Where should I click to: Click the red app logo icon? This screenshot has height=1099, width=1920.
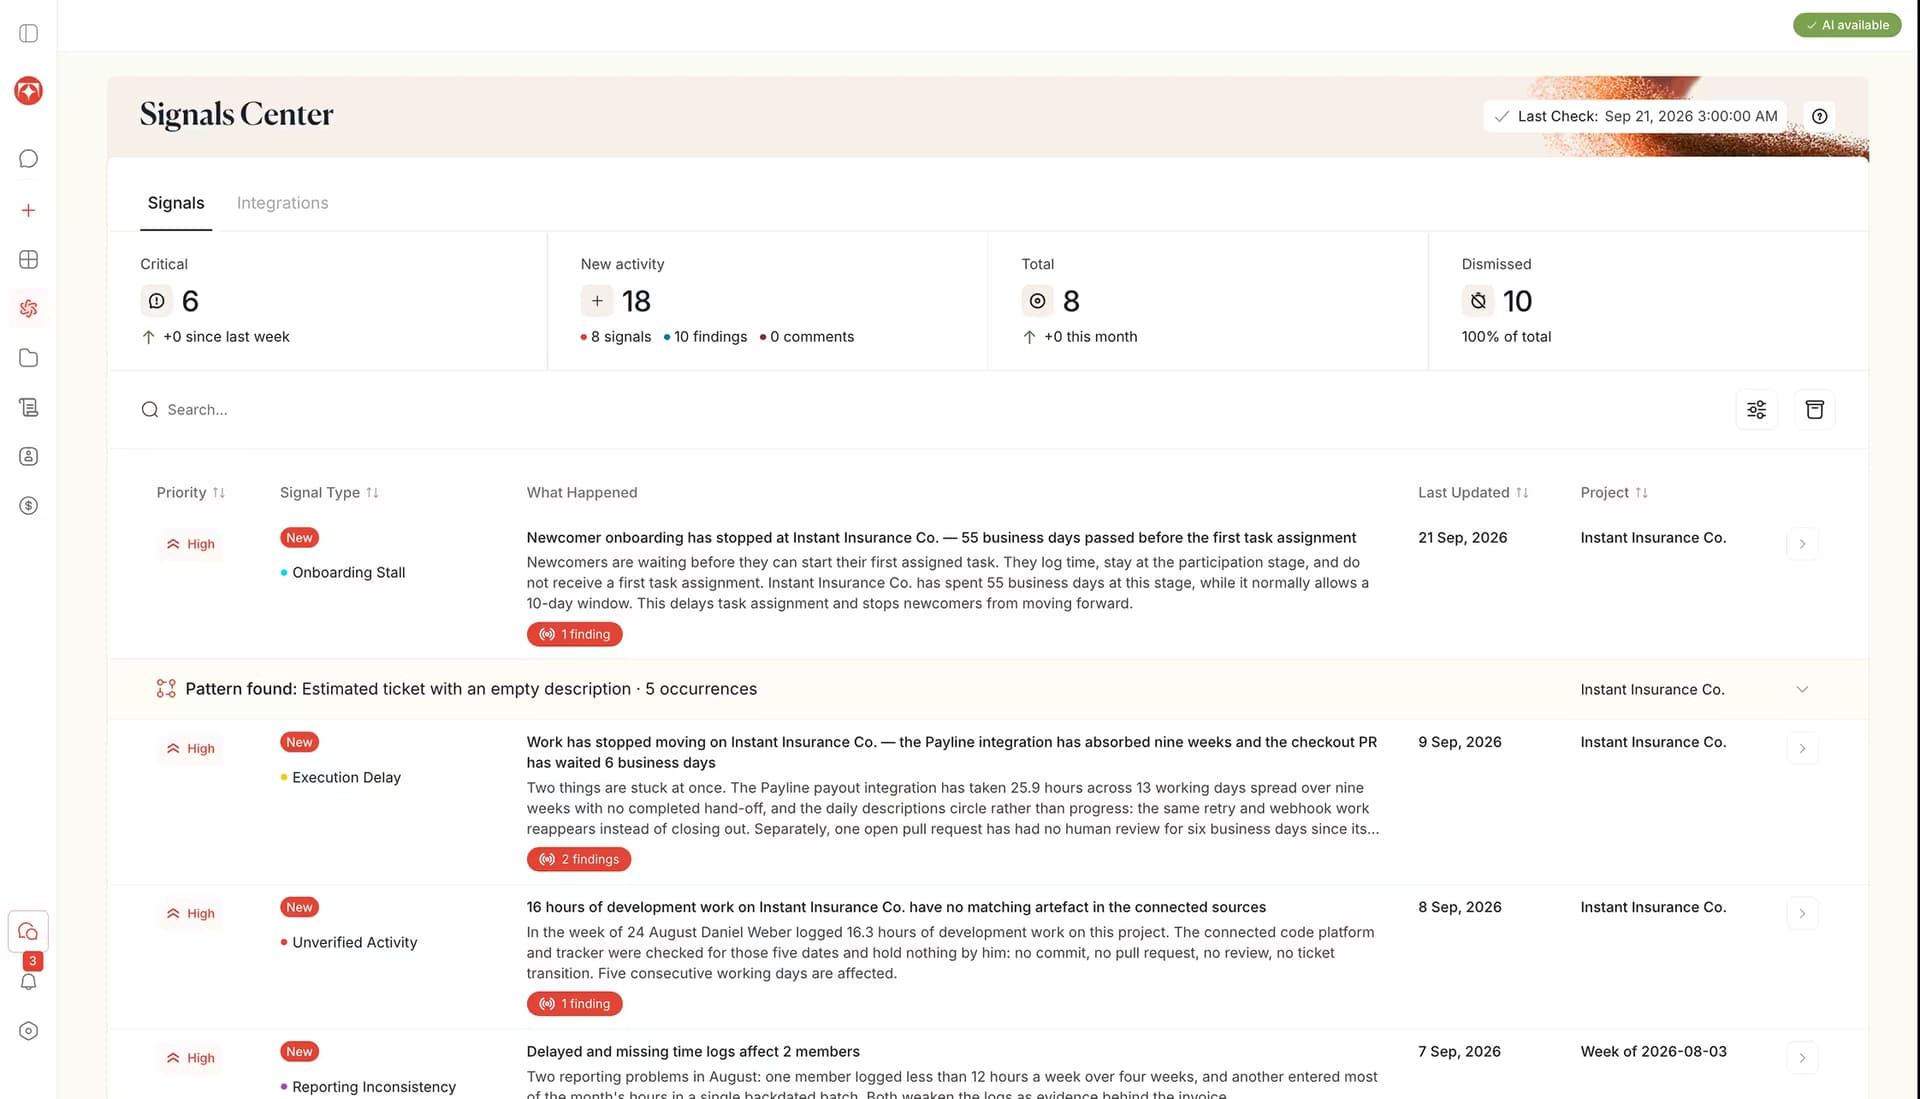28,91
